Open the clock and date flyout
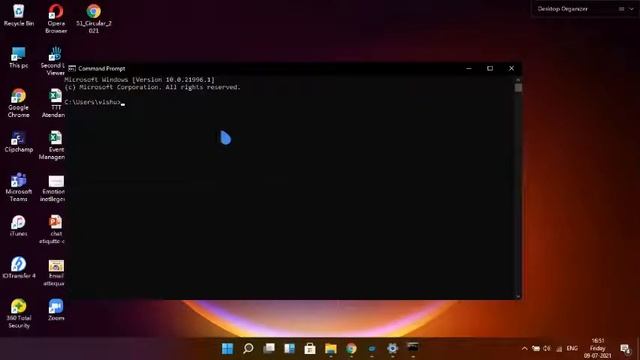Screen dimensions: 640x360 tap(598, 349)
